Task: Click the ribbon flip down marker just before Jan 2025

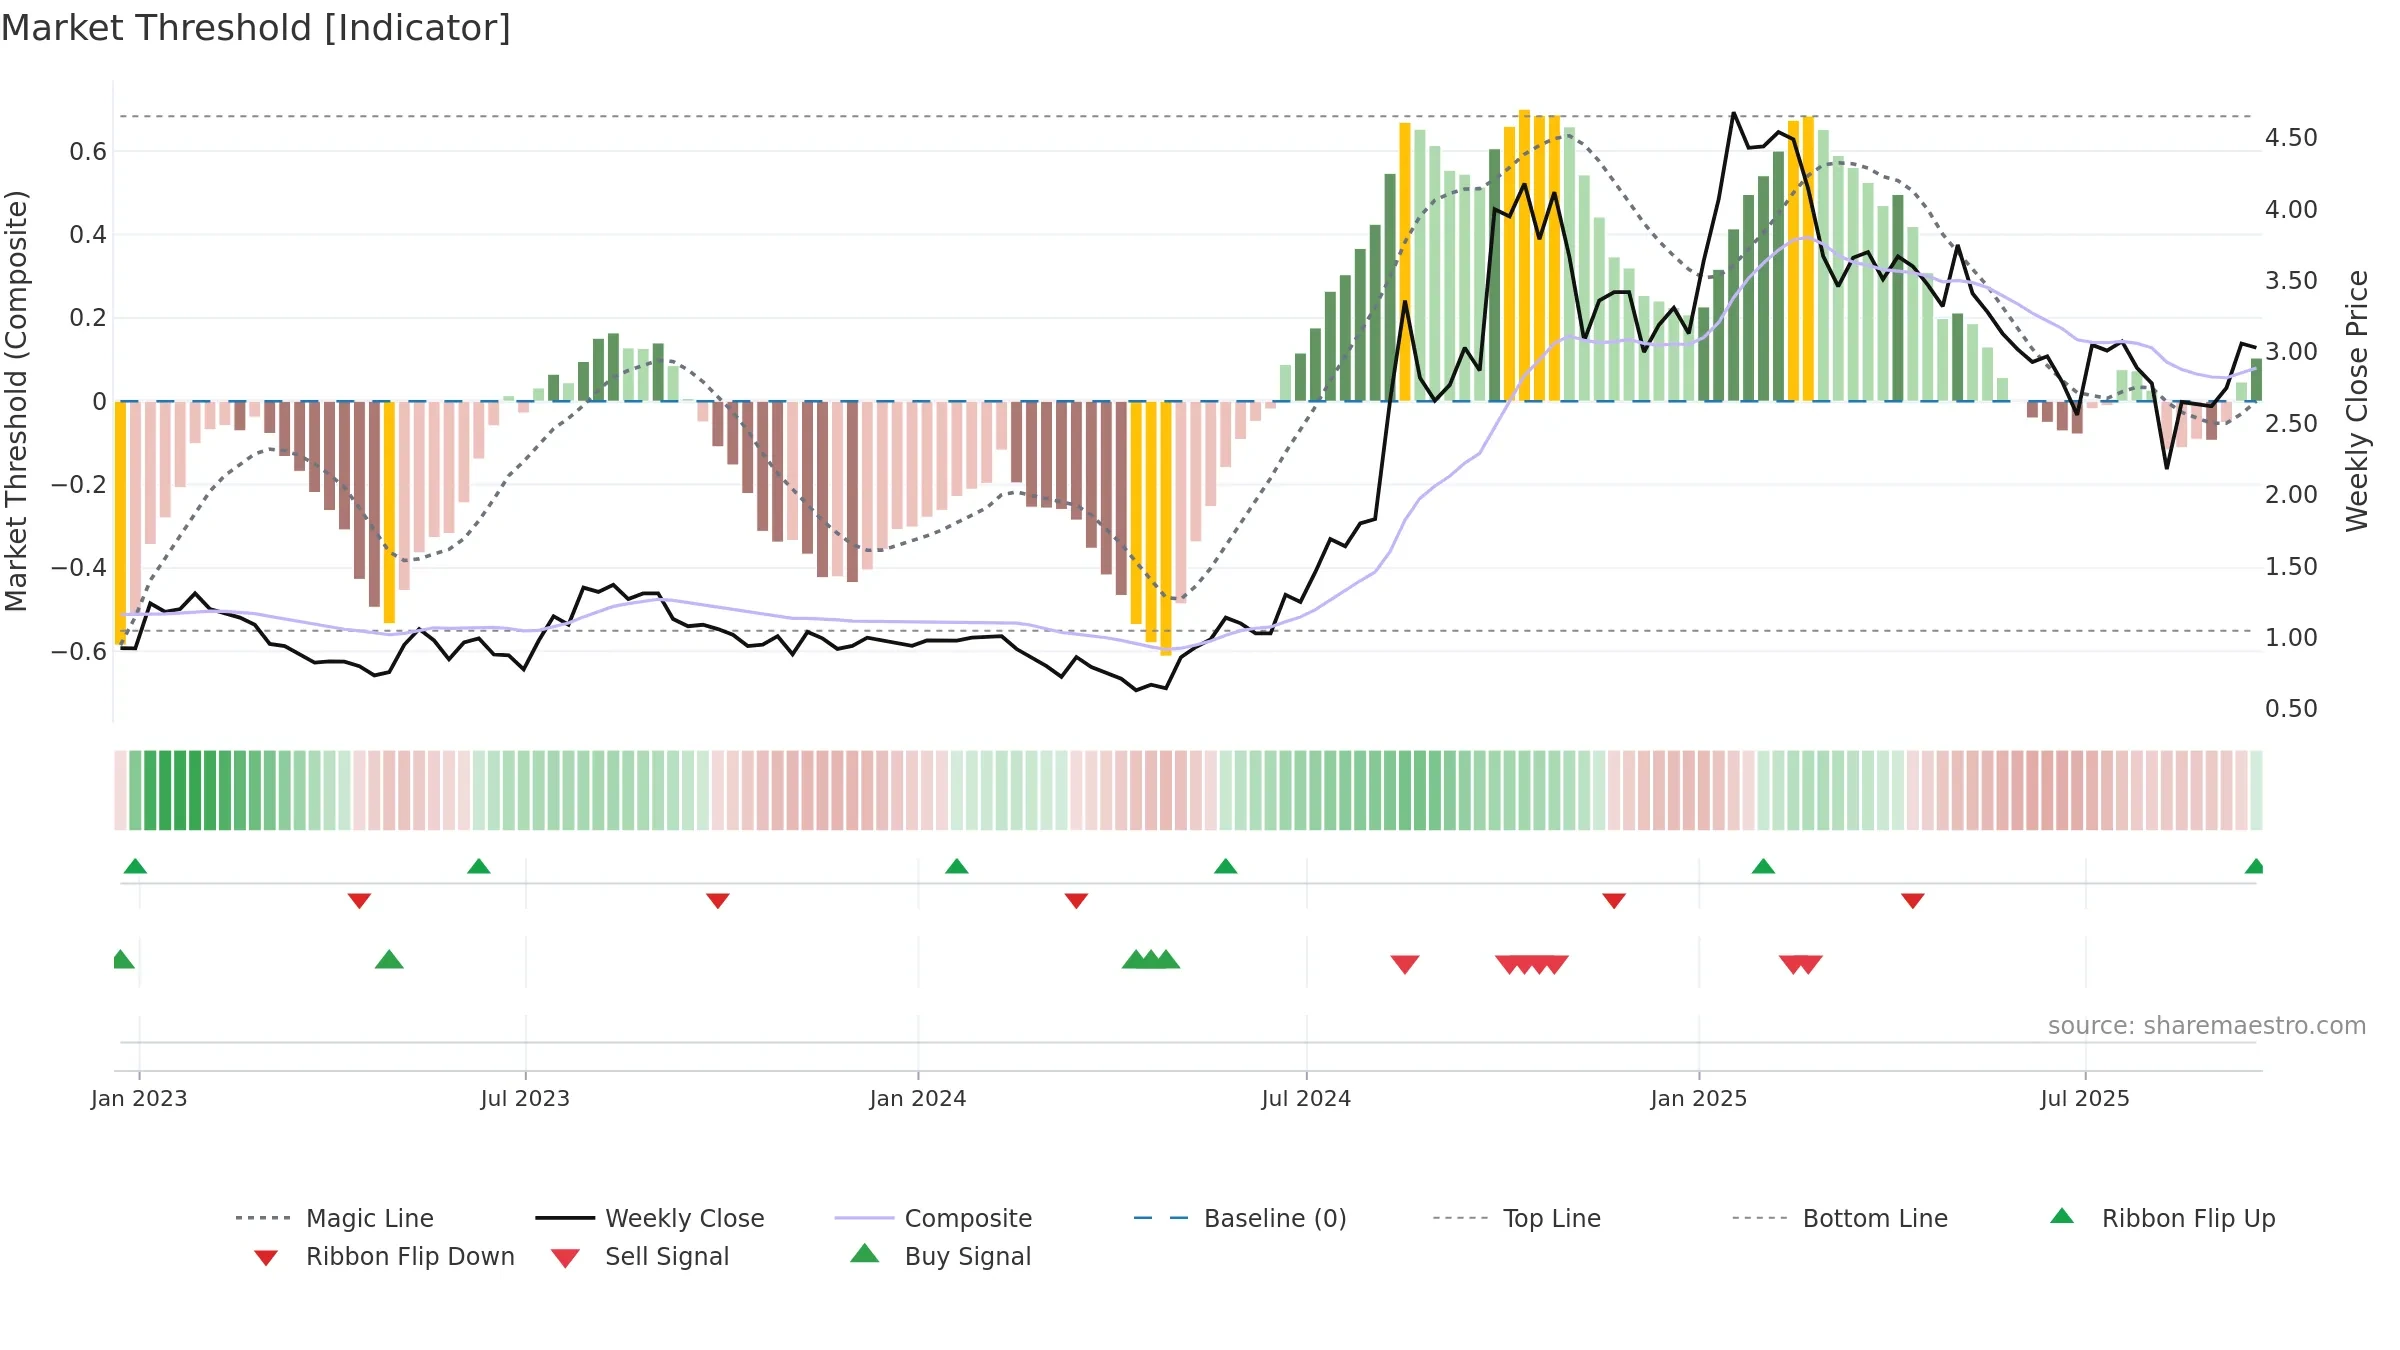Action: [x=1614, y=901]
